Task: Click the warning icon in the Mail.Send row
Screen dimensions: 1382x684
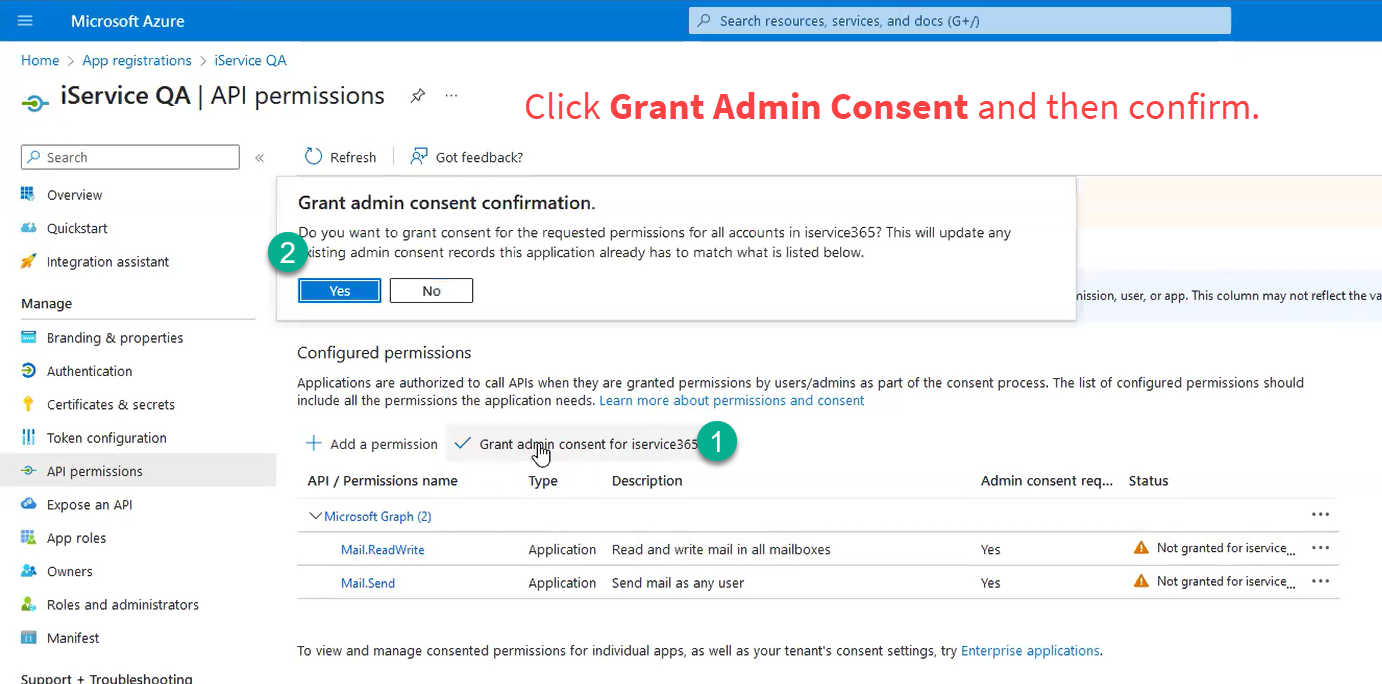Action: (1141, 581)
